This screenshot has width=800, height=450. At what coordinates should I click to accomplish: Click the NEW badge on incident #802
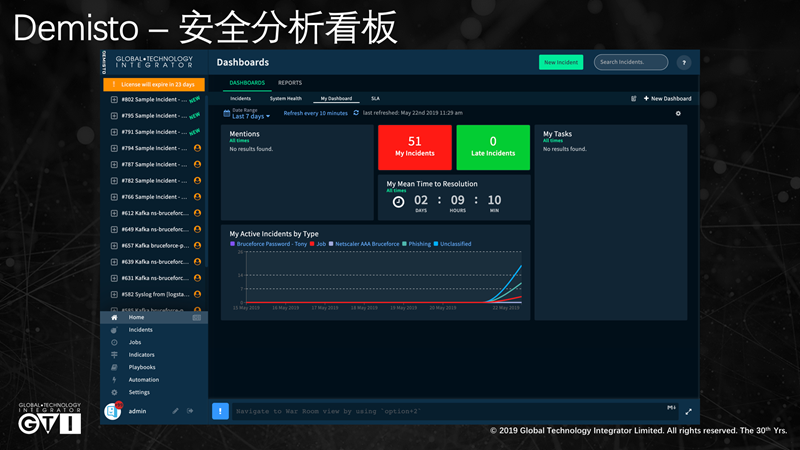[194, 99]
